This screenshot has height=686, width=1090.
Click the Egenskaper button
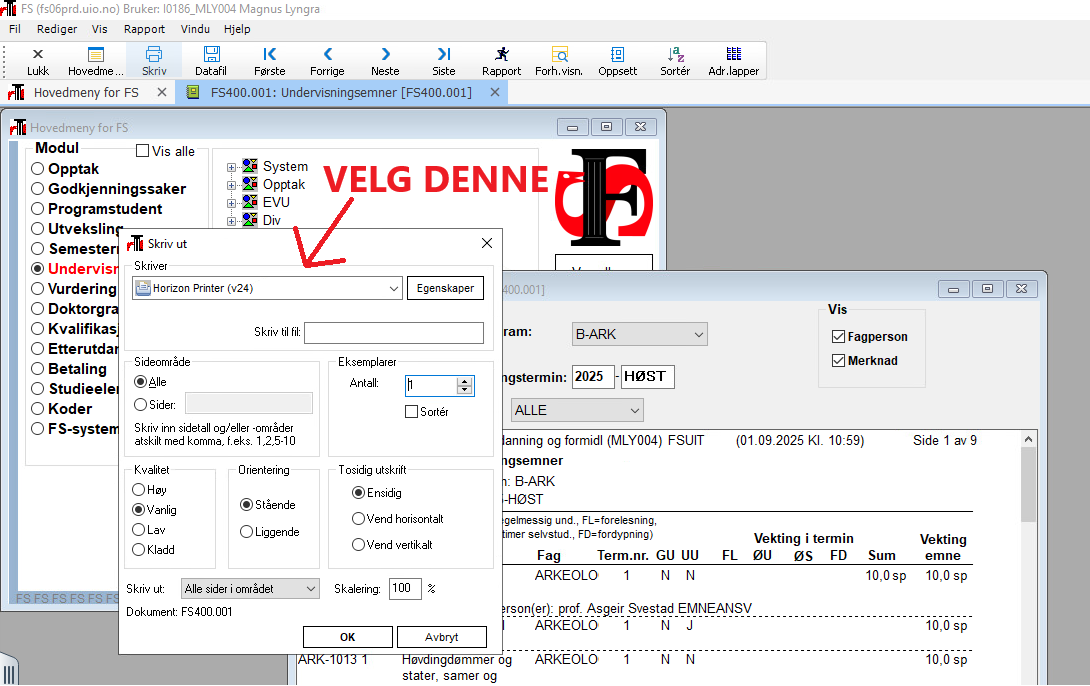[x=445, y=288]
